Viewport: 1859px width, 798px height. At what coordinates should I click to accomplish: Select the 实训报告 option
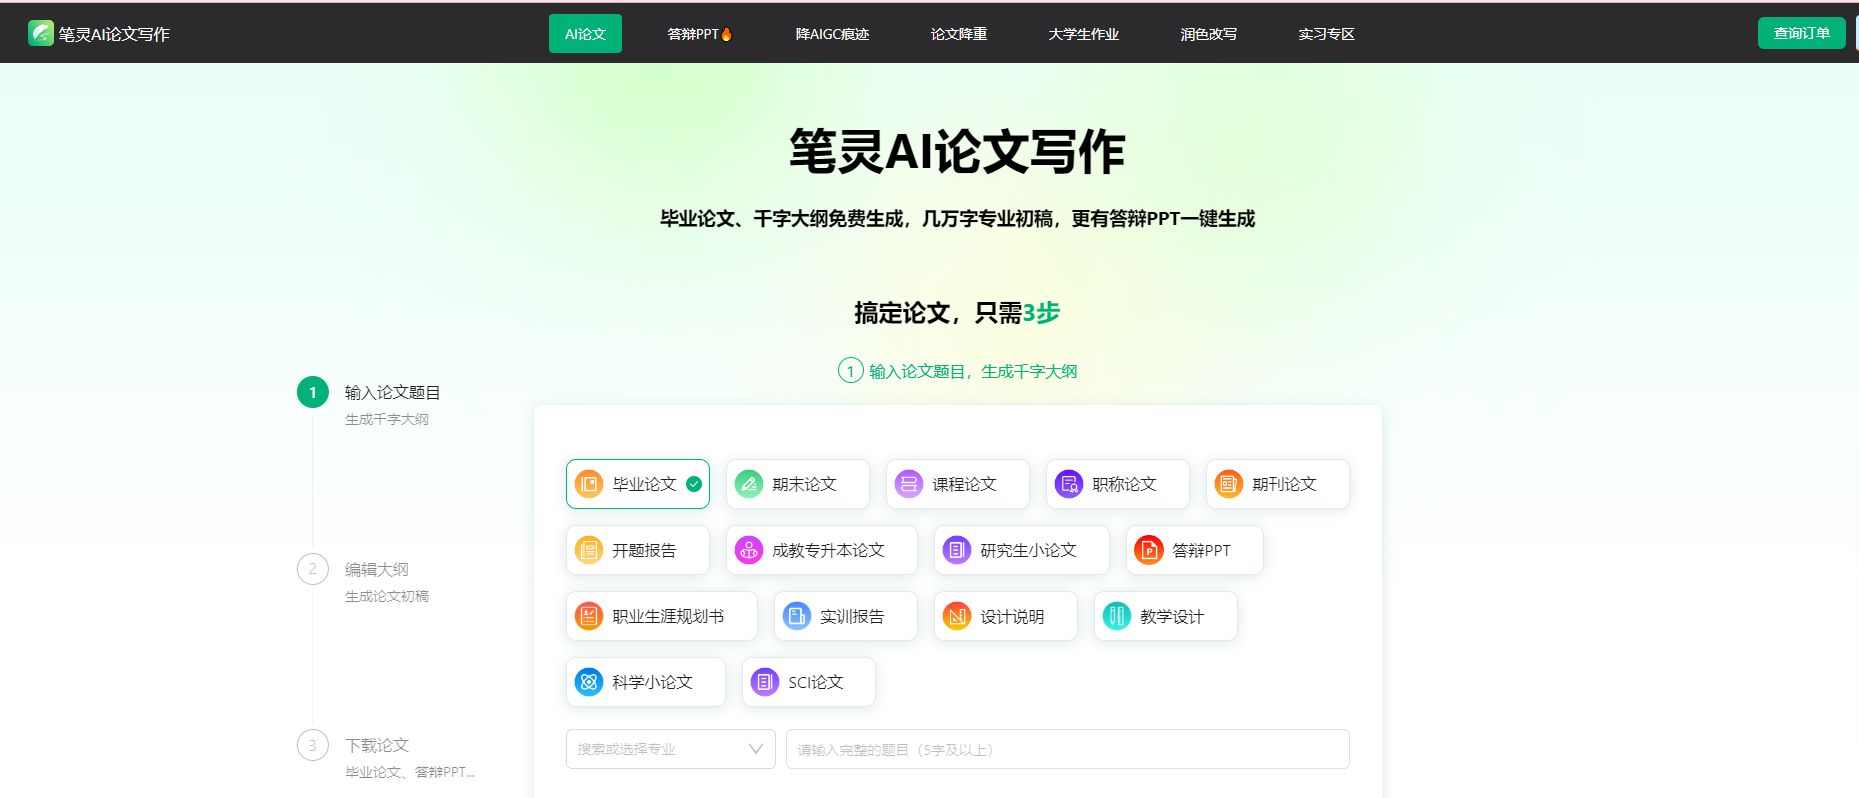coord(846,616)
